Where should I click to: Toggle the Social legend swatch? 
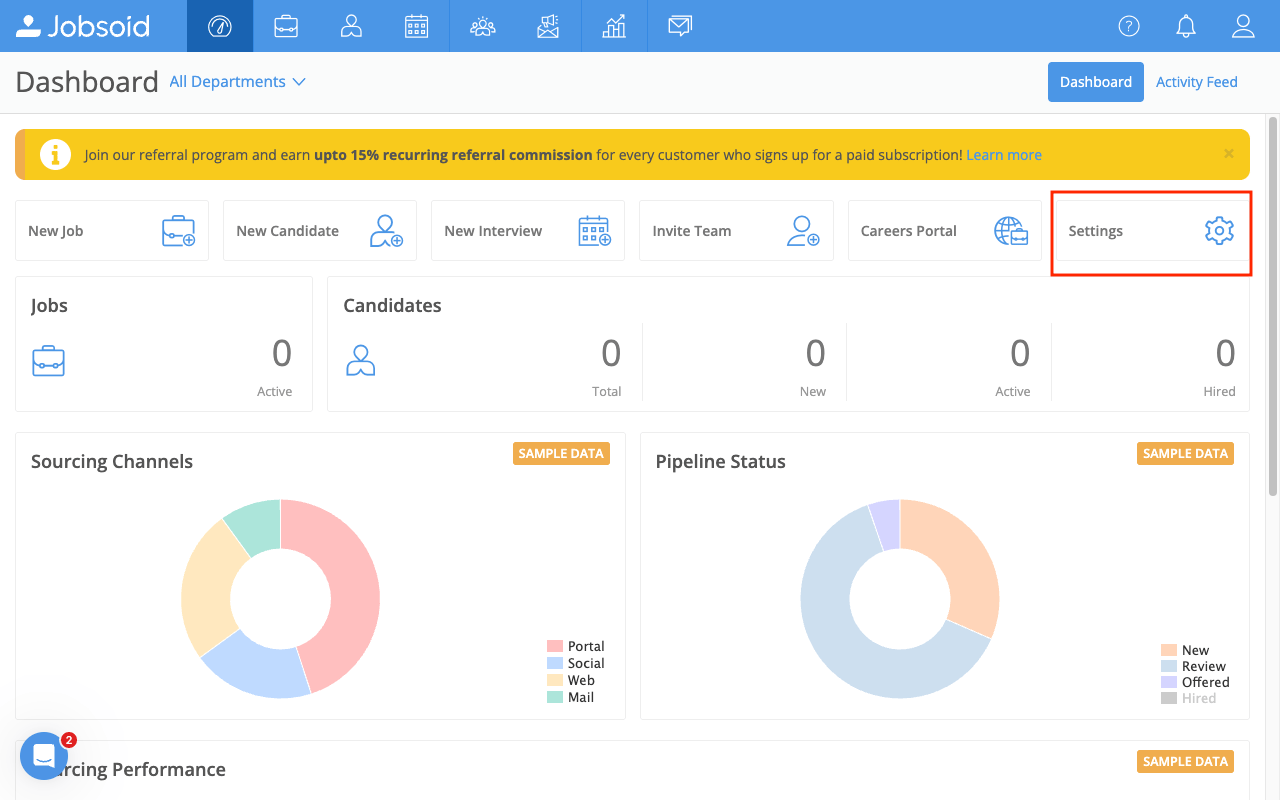[555, 663]
